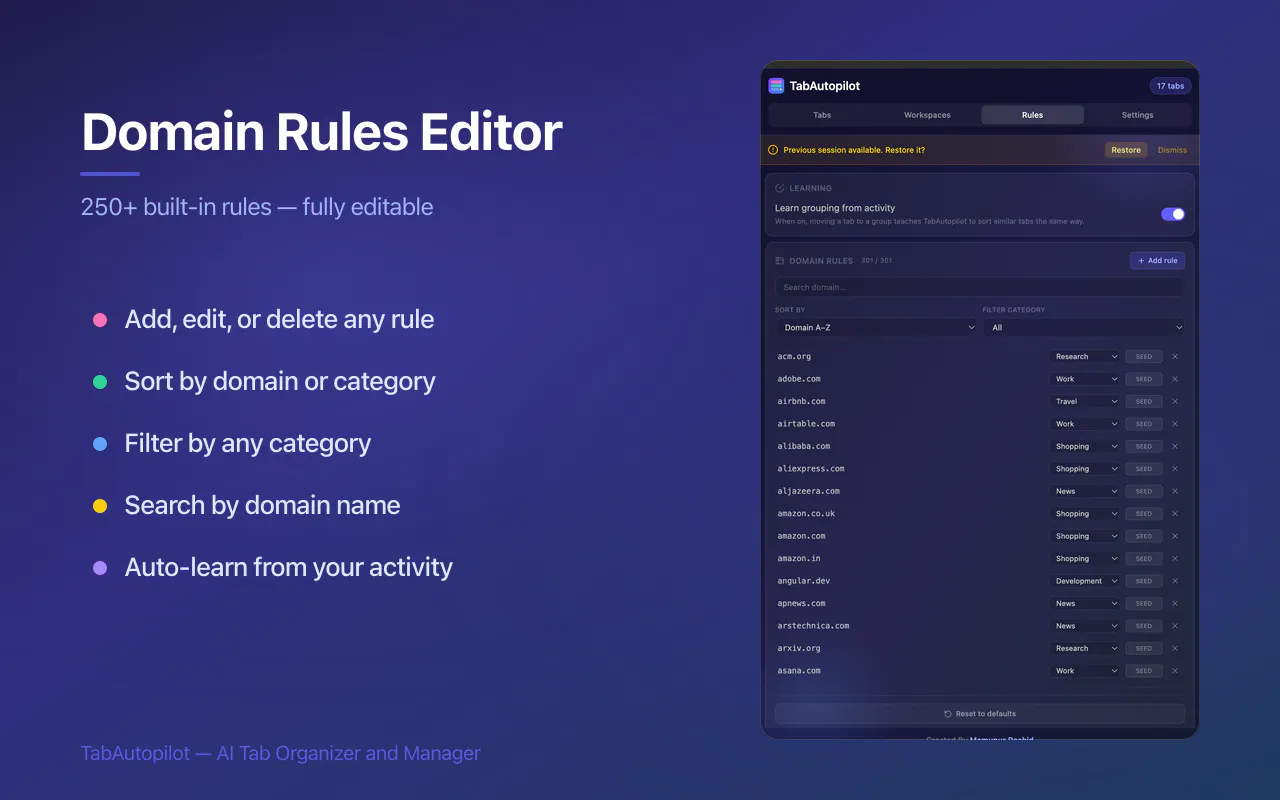Delete the amazon.com rule
The image size is (1280, 800).
(1175, 536)
